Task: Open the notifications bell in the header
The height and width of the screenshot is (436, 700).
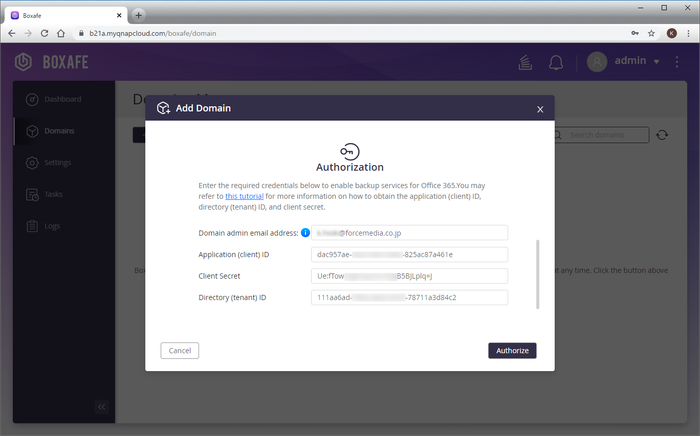Action: (556, 62)
